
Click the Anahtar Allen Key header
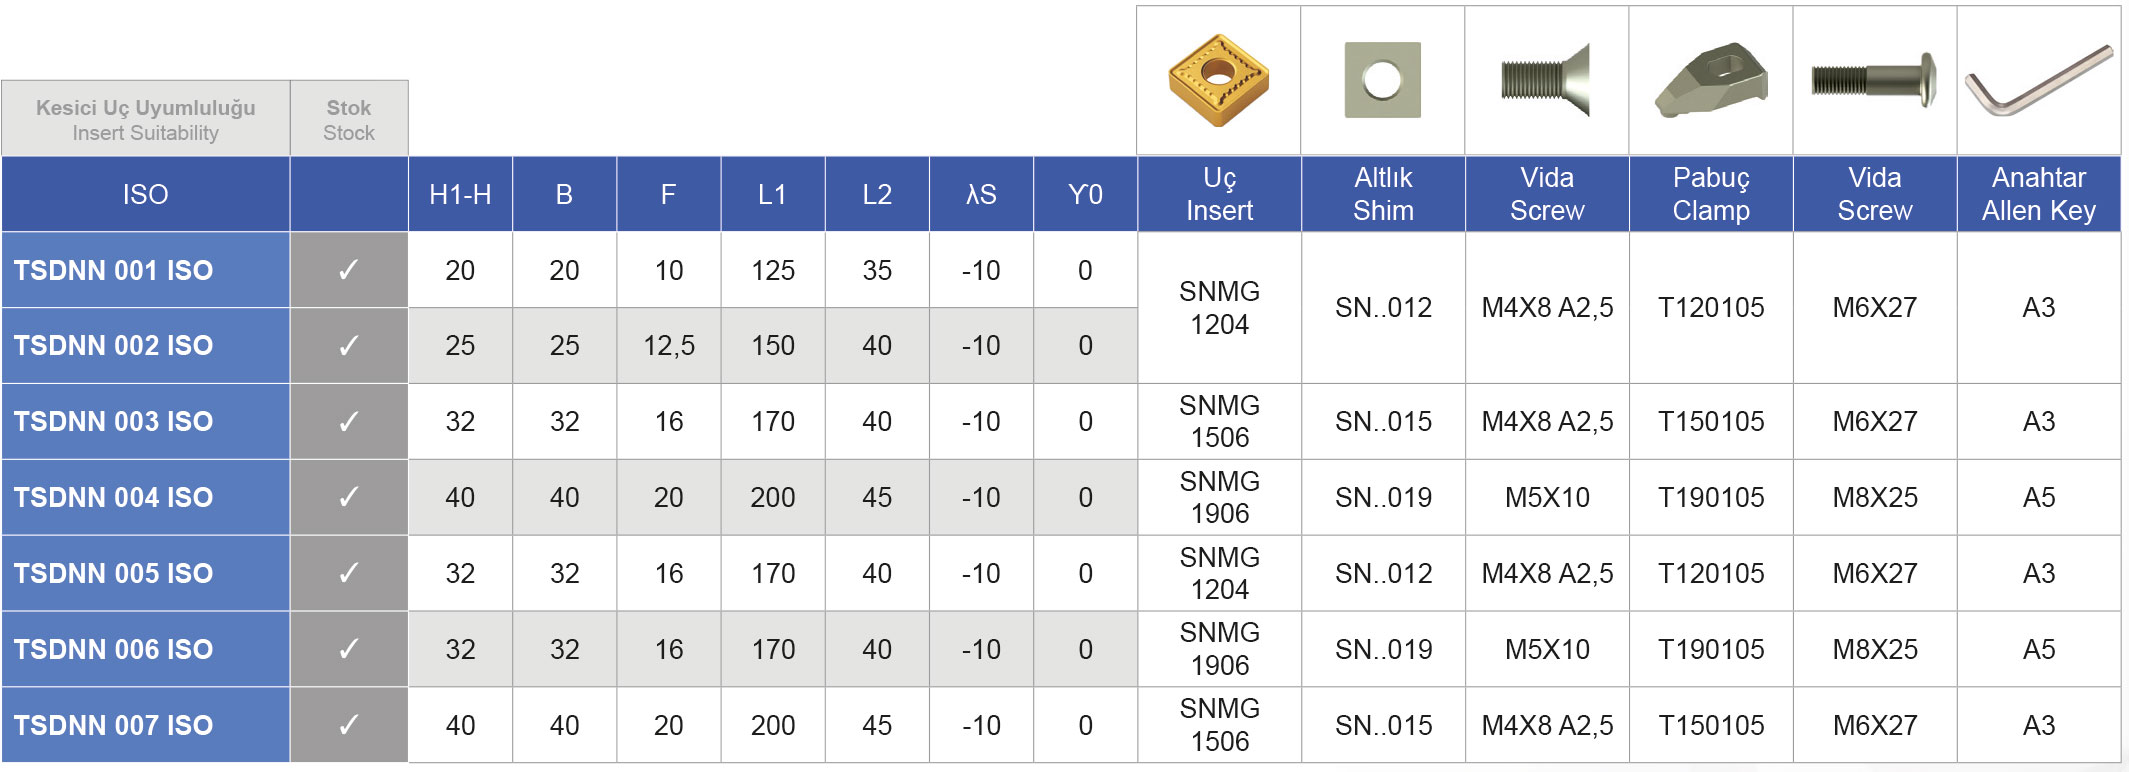(2039, 194)
